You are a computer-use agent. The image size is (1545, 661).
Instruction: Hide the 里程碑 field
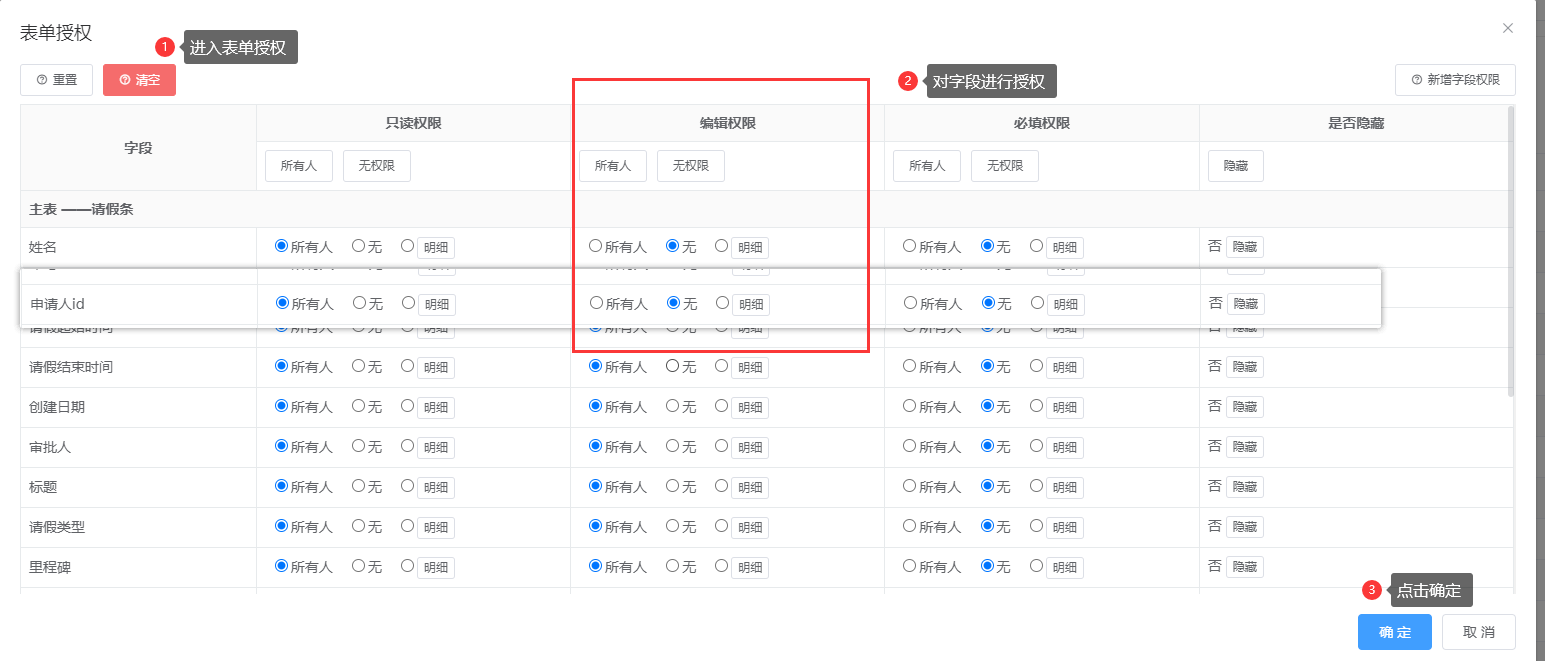1244,567
